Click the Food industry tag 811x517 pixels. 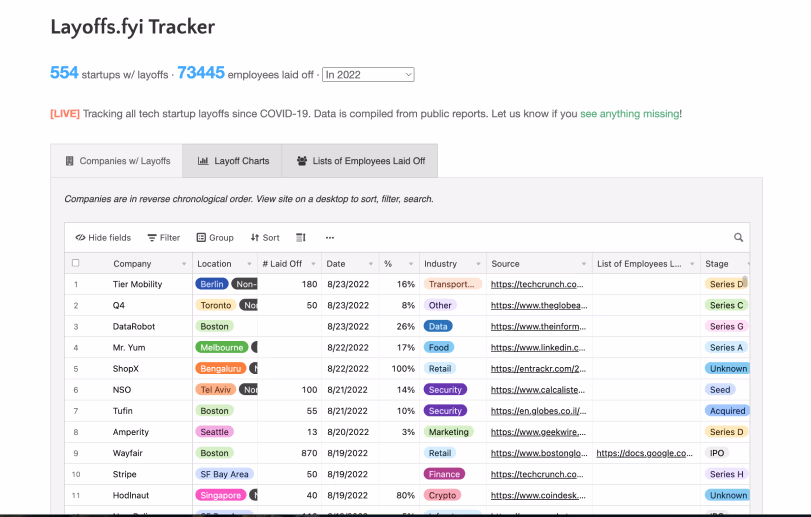point(439,348)
